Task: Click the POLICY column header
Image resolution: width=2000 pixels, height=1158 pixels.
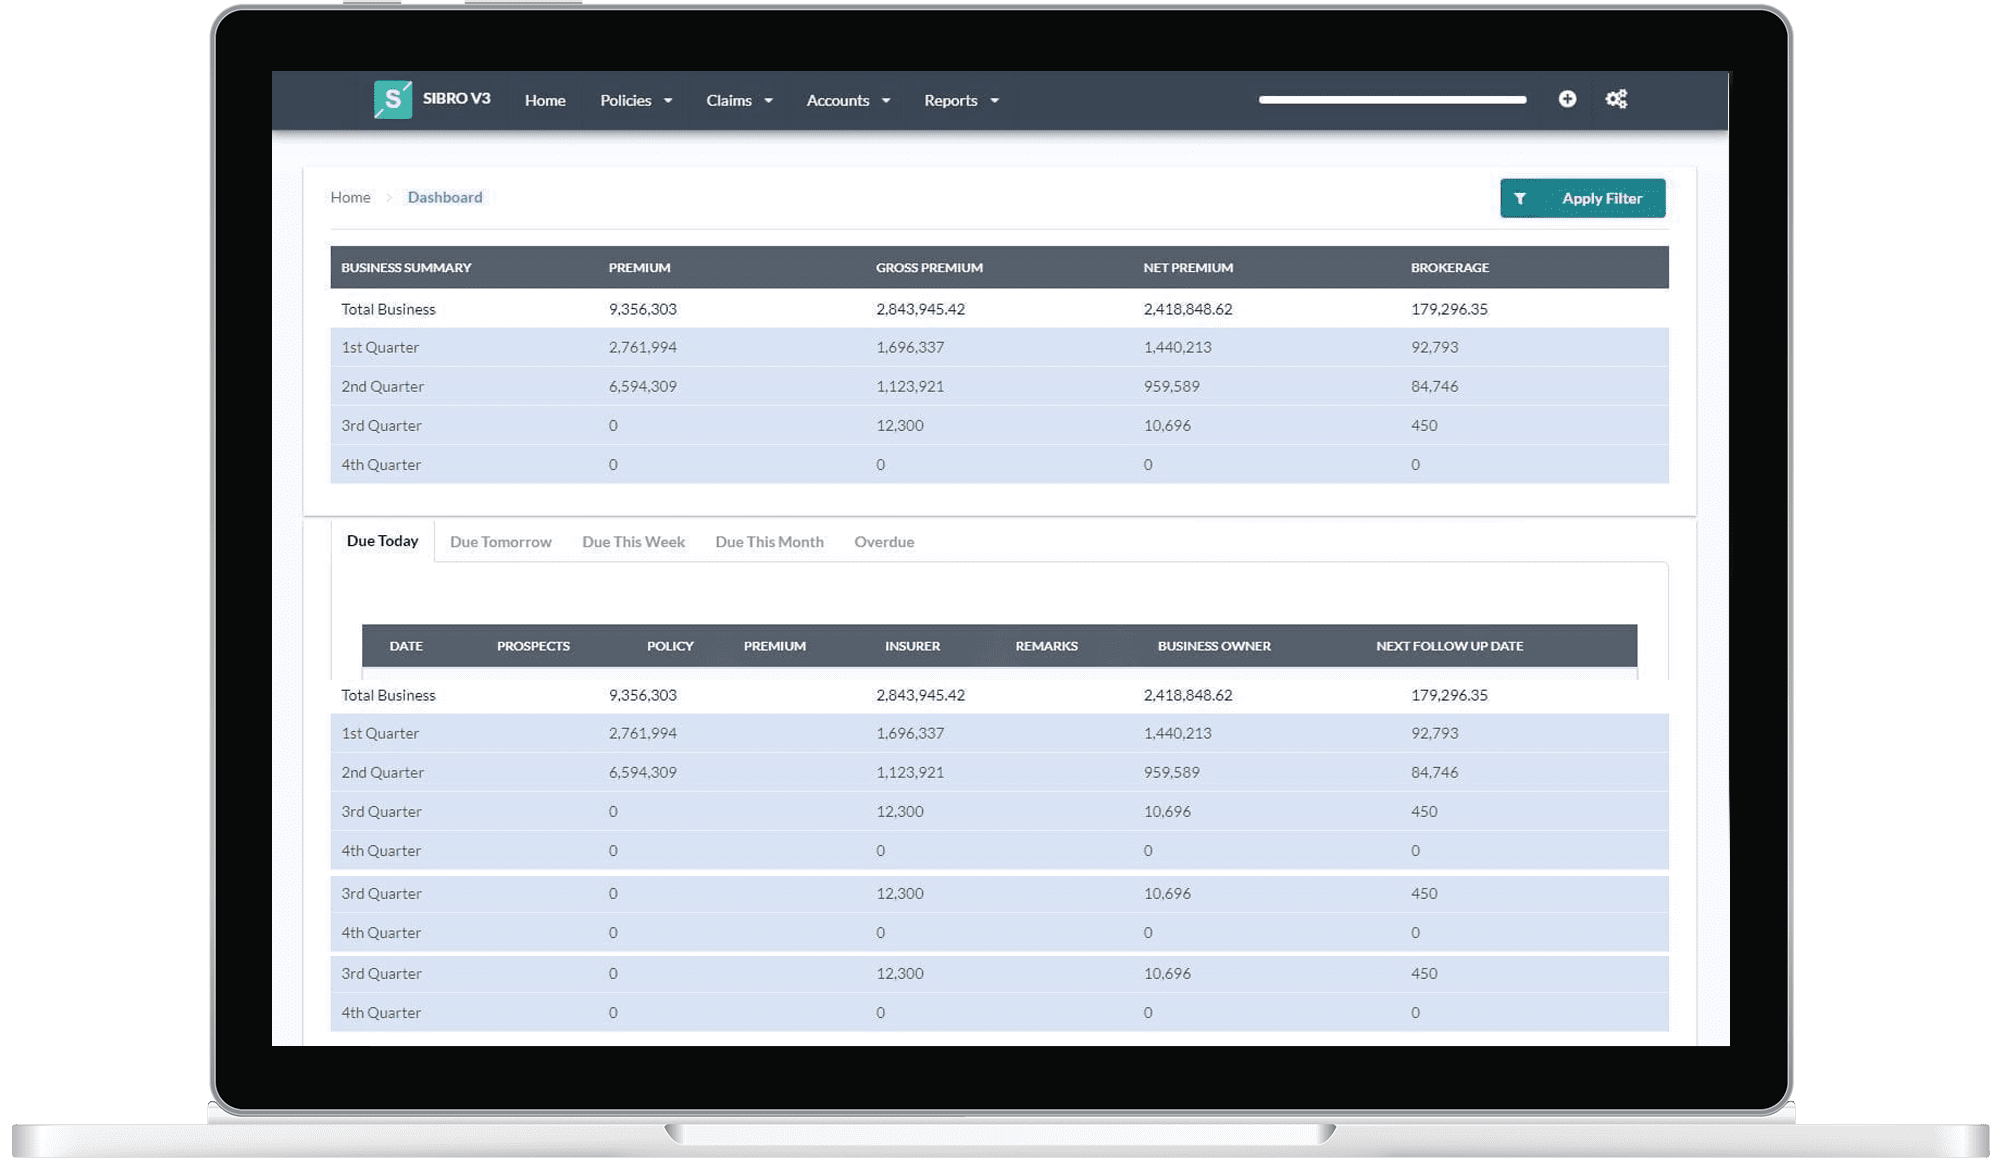Action: tap(670, 646)
